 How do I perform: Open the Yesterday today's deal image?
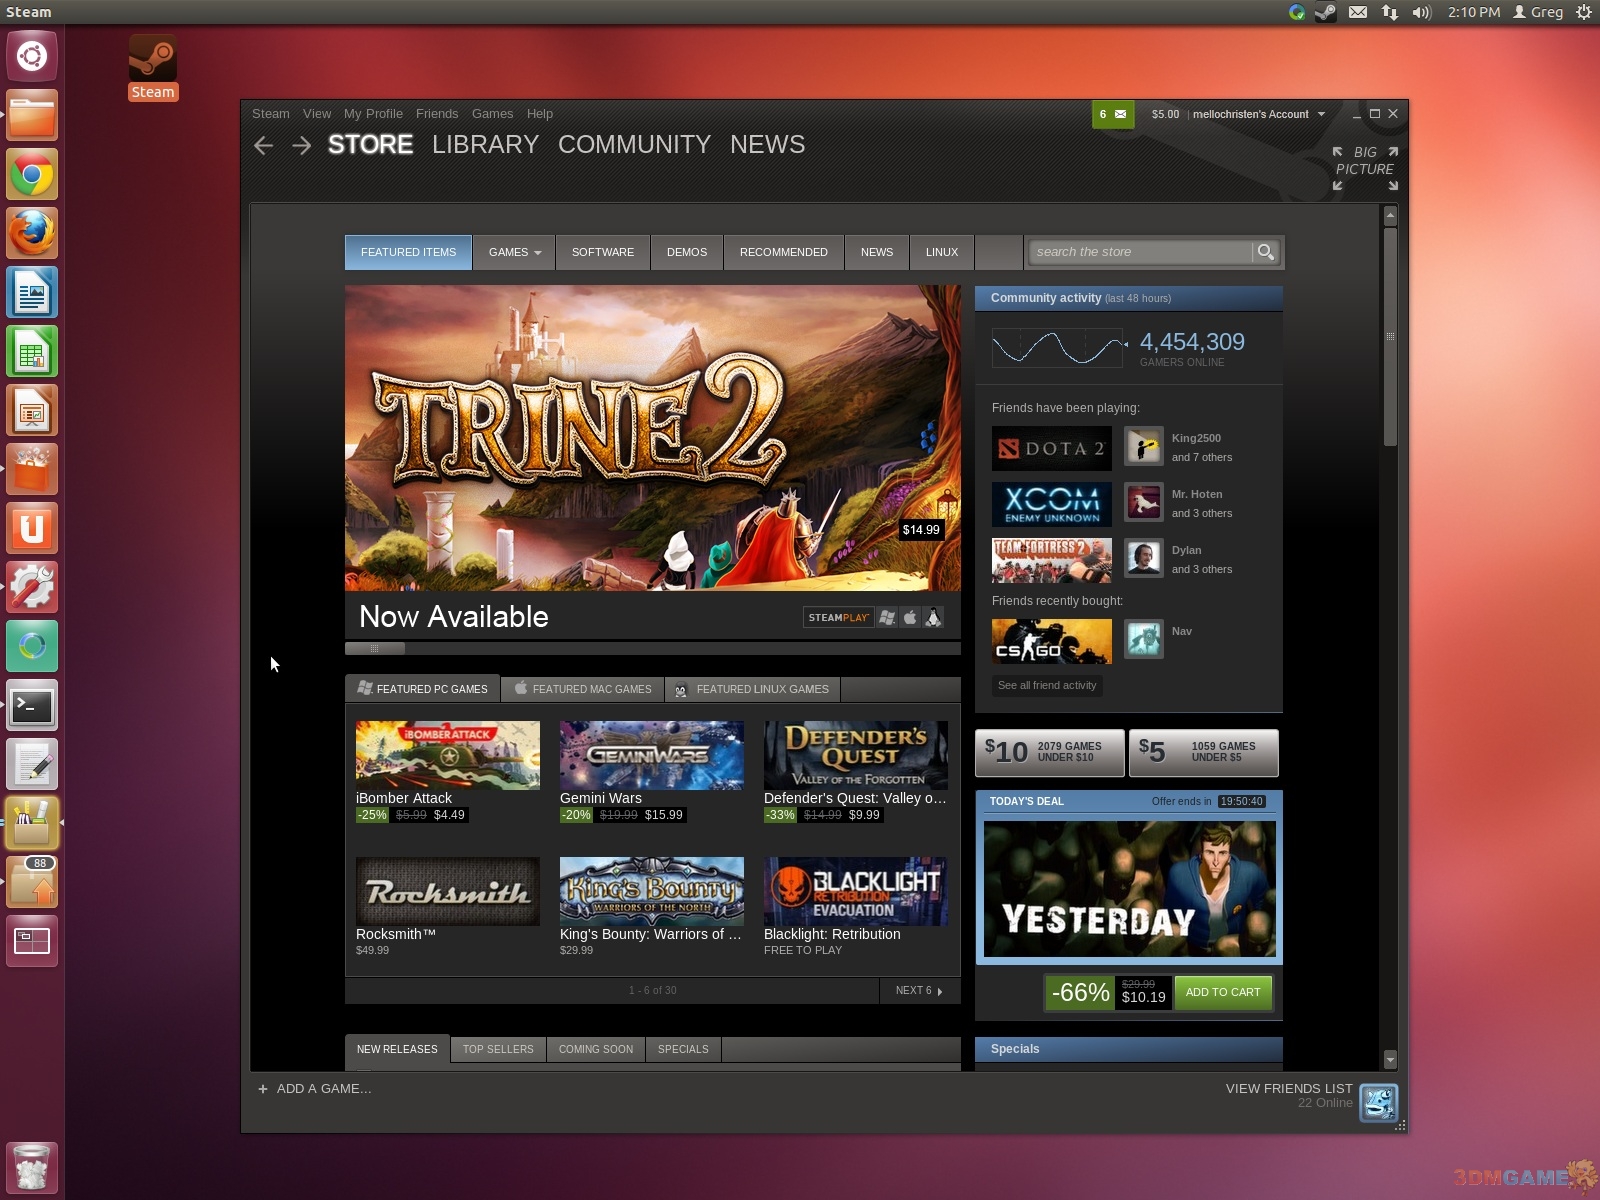tap(1129, 889)
